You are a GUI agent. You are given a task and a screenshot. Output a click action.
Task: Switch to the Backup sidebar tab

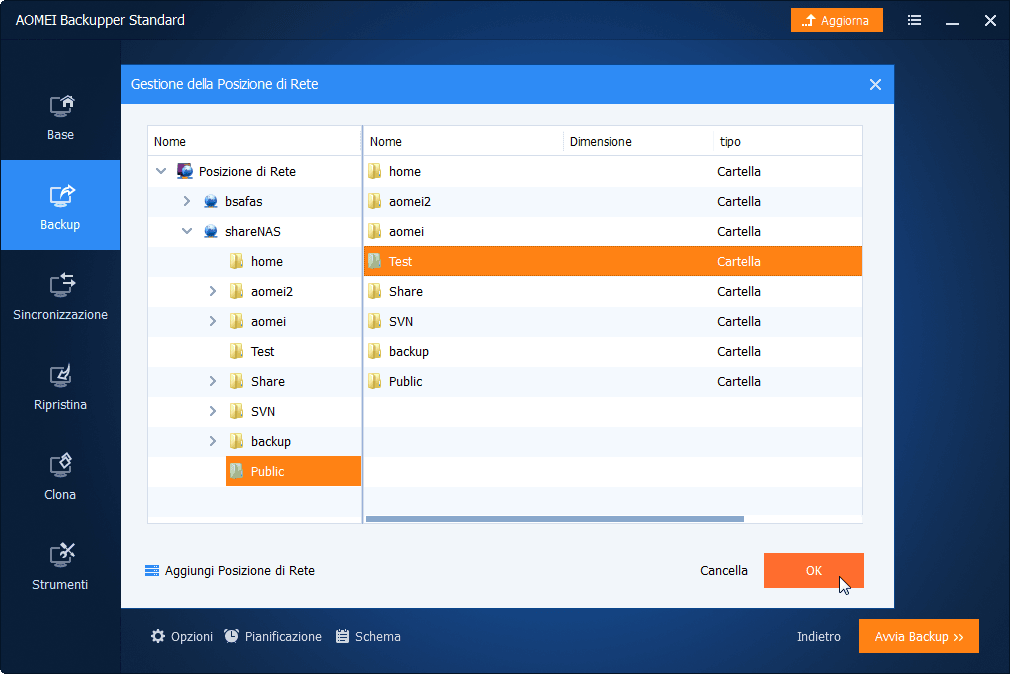point(60,206)
